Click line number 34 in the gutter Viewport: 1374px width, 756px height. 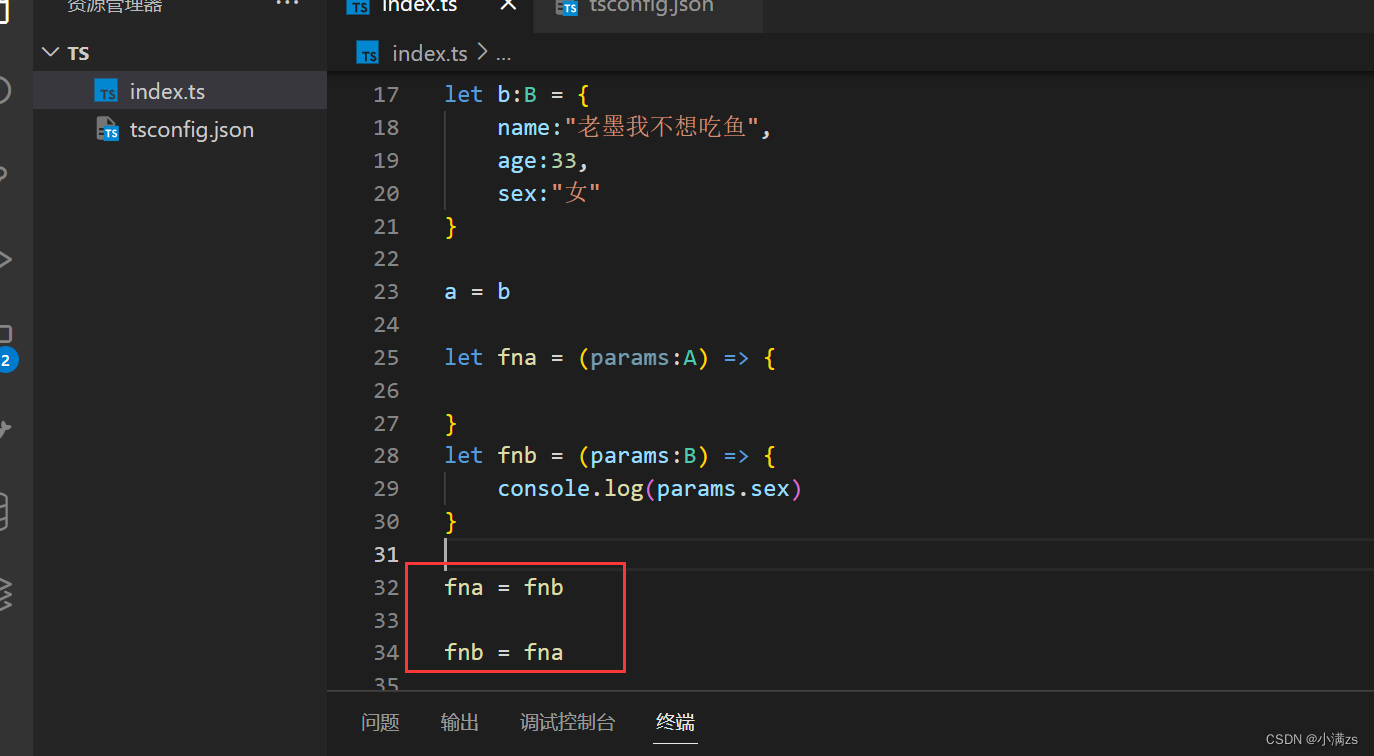click(386, 652)
